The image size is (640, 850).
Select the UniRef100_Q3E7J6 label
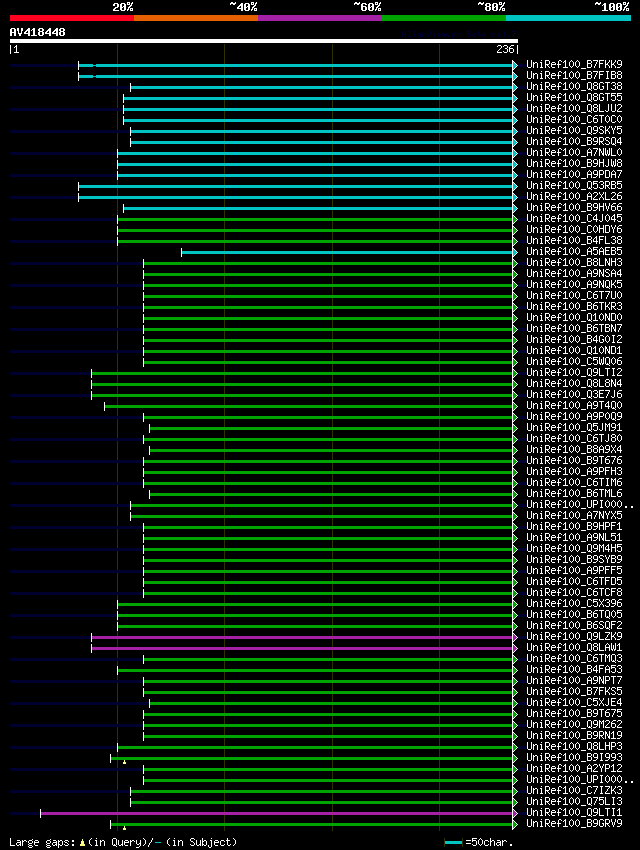pyautogui.click(x=574, y=395)
